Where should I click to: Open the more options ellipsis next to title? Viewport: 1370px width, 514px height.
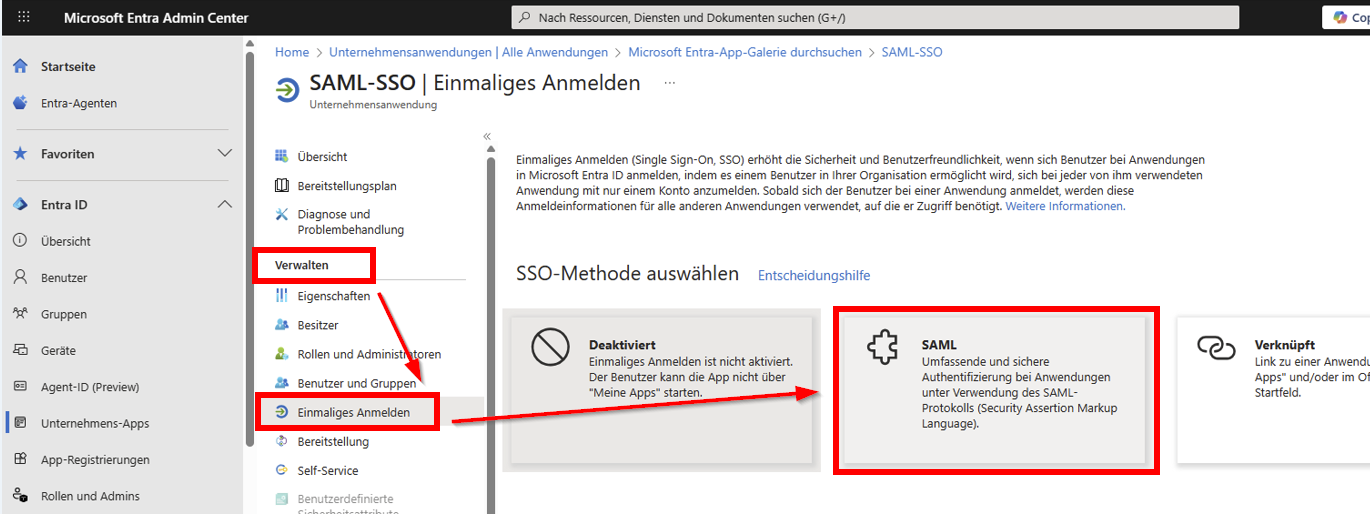point(669,83)
